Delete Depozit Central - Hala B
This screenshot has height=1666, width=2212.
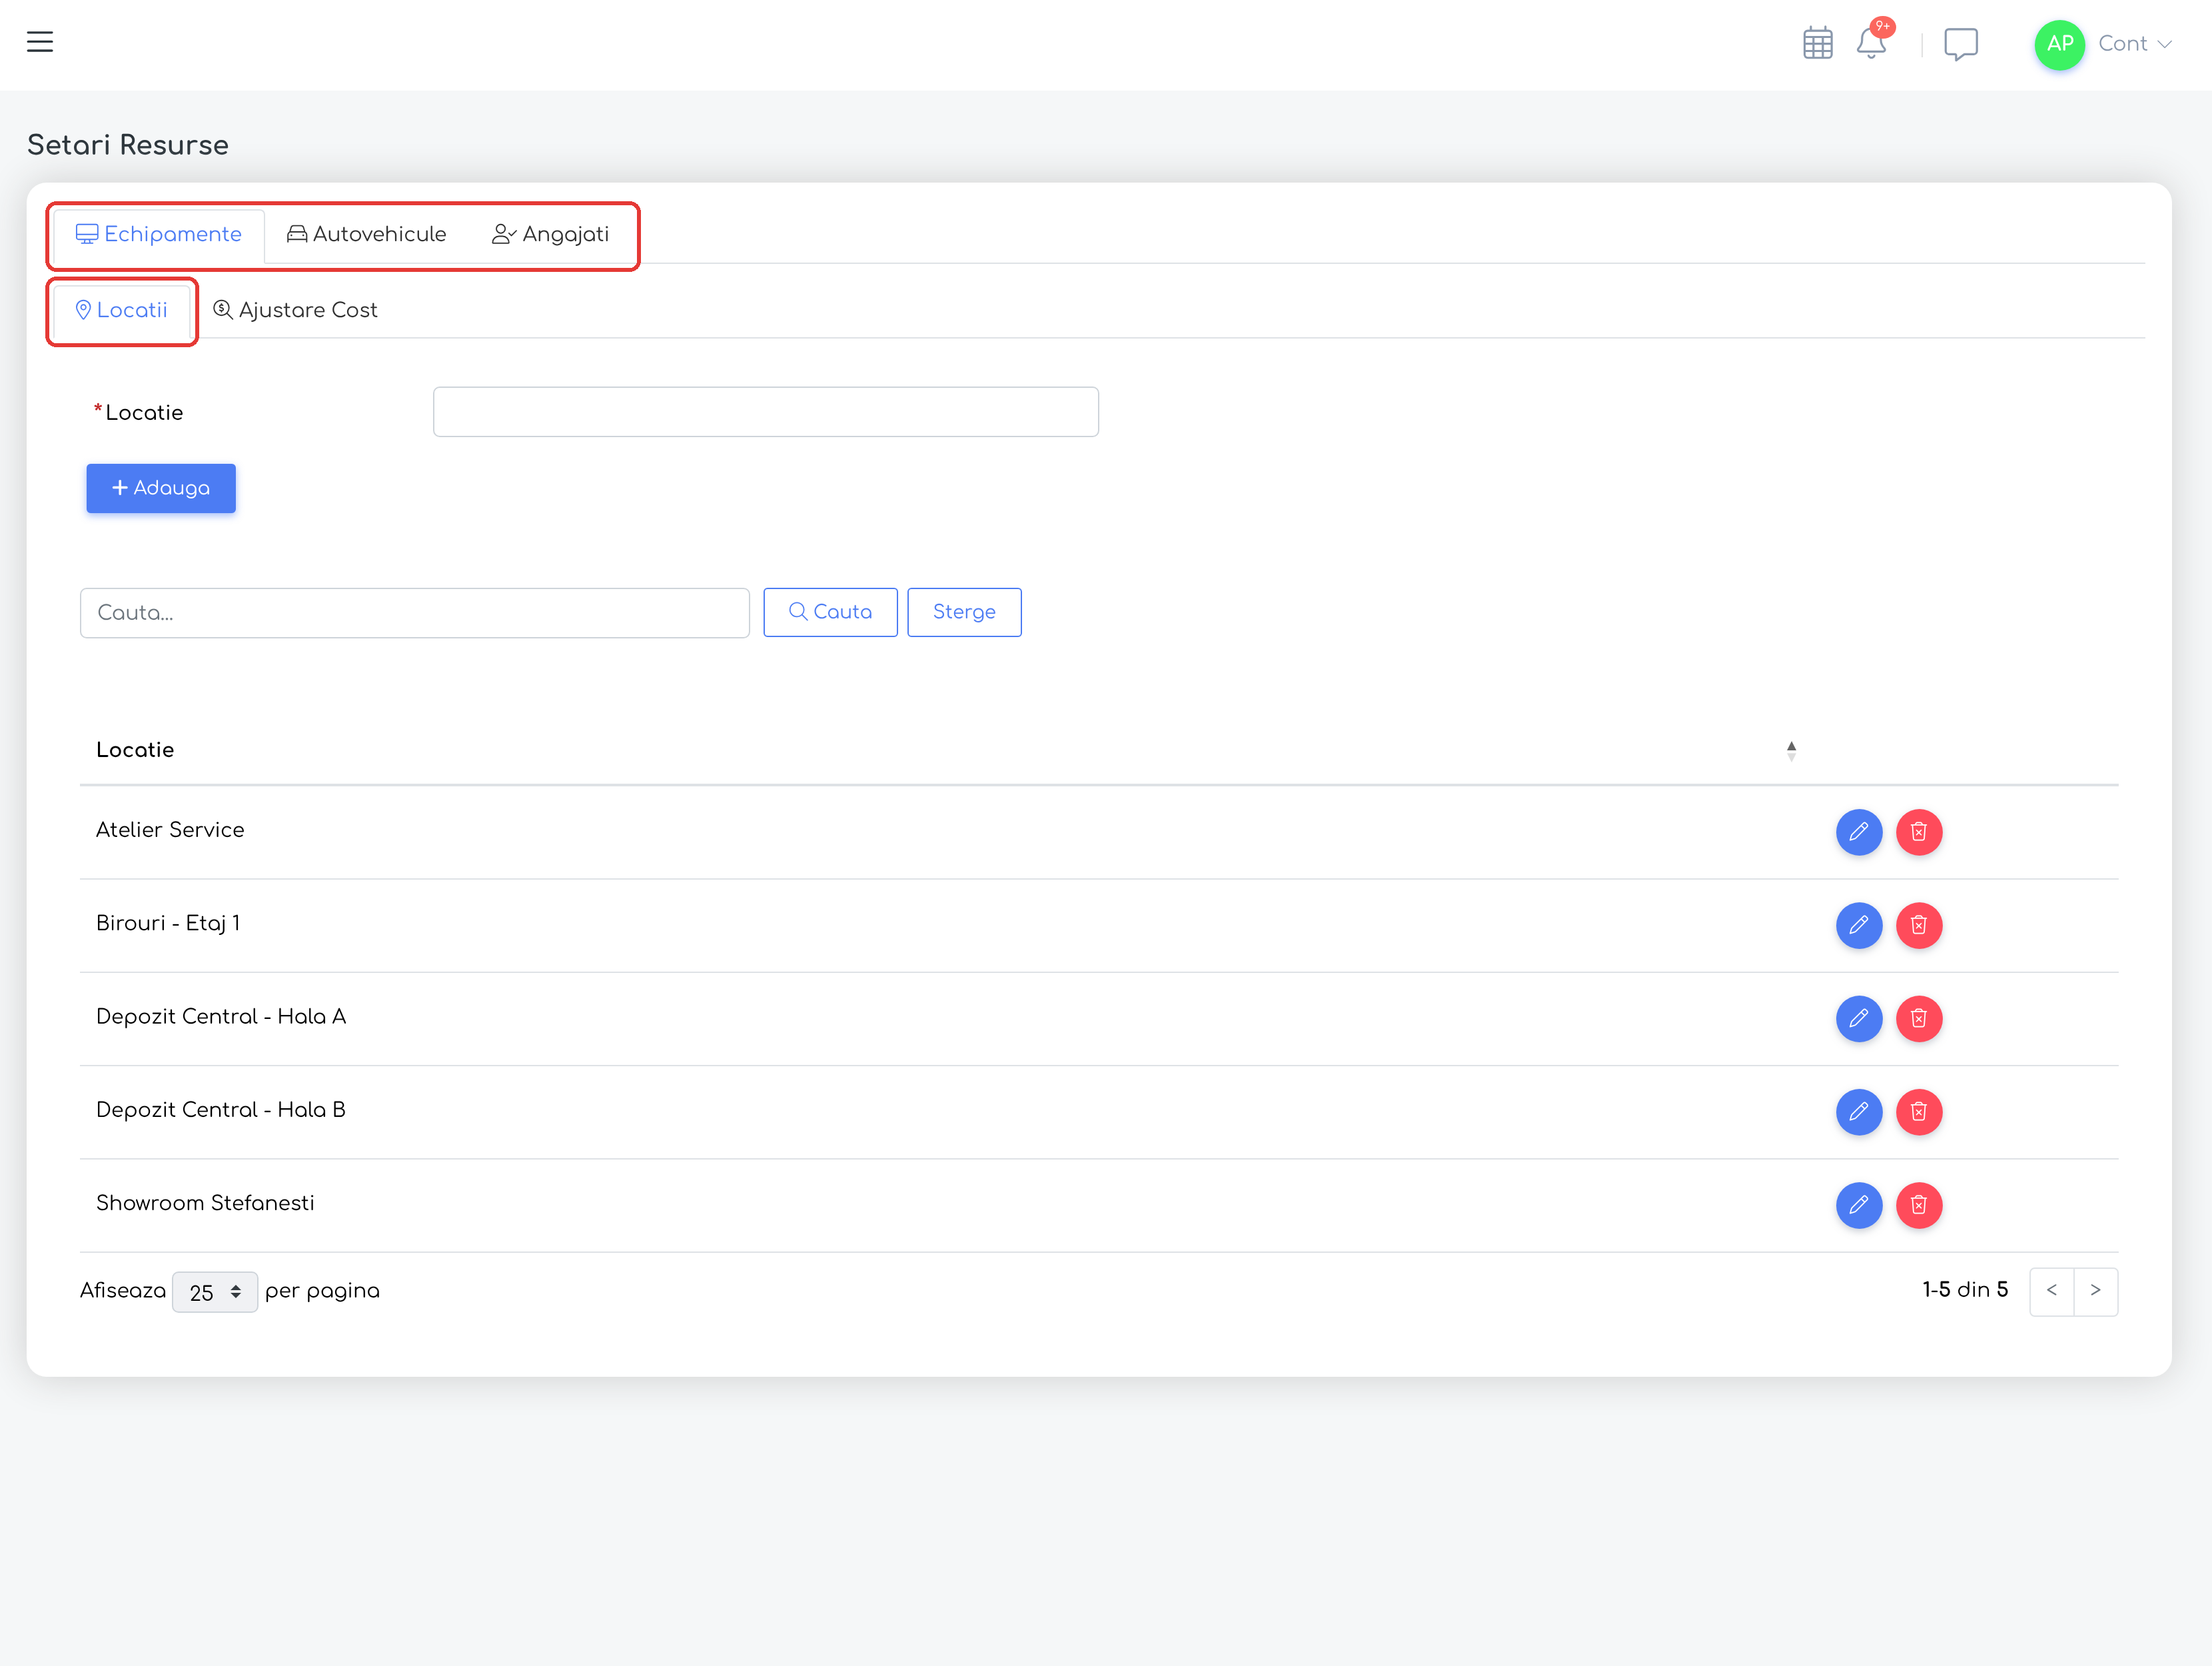coord(1919,1112)
